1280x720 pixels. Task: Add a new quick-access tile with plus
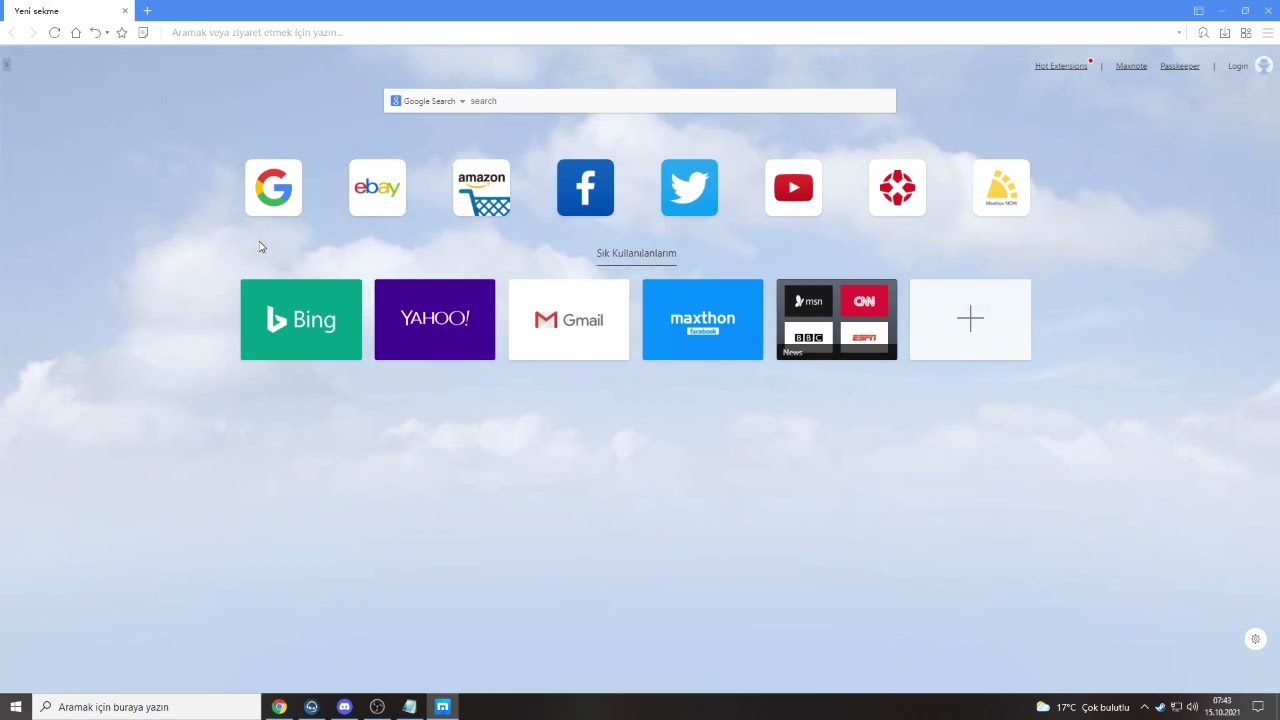coord(970,319)
